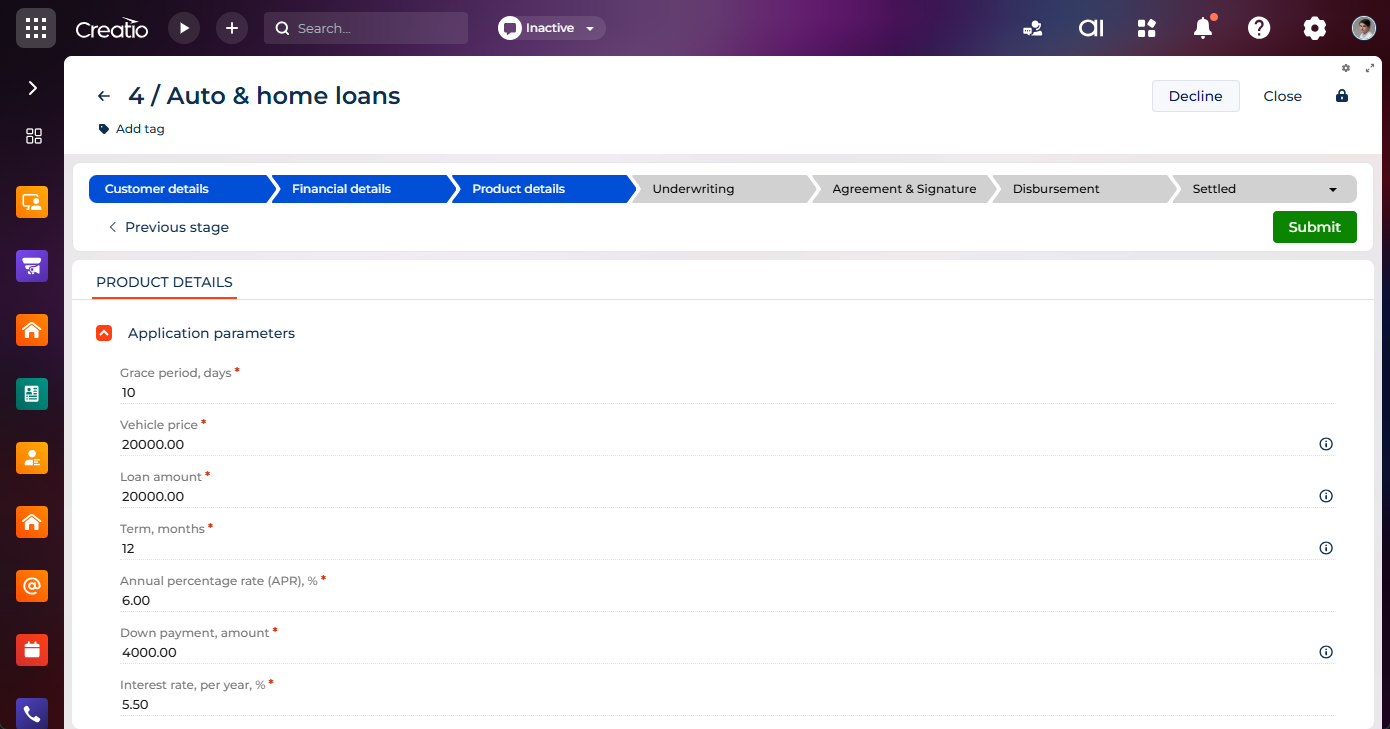The image size is (1390, 729).
Task: Click the info icon for Term, months
Action: pos(1326,548)
